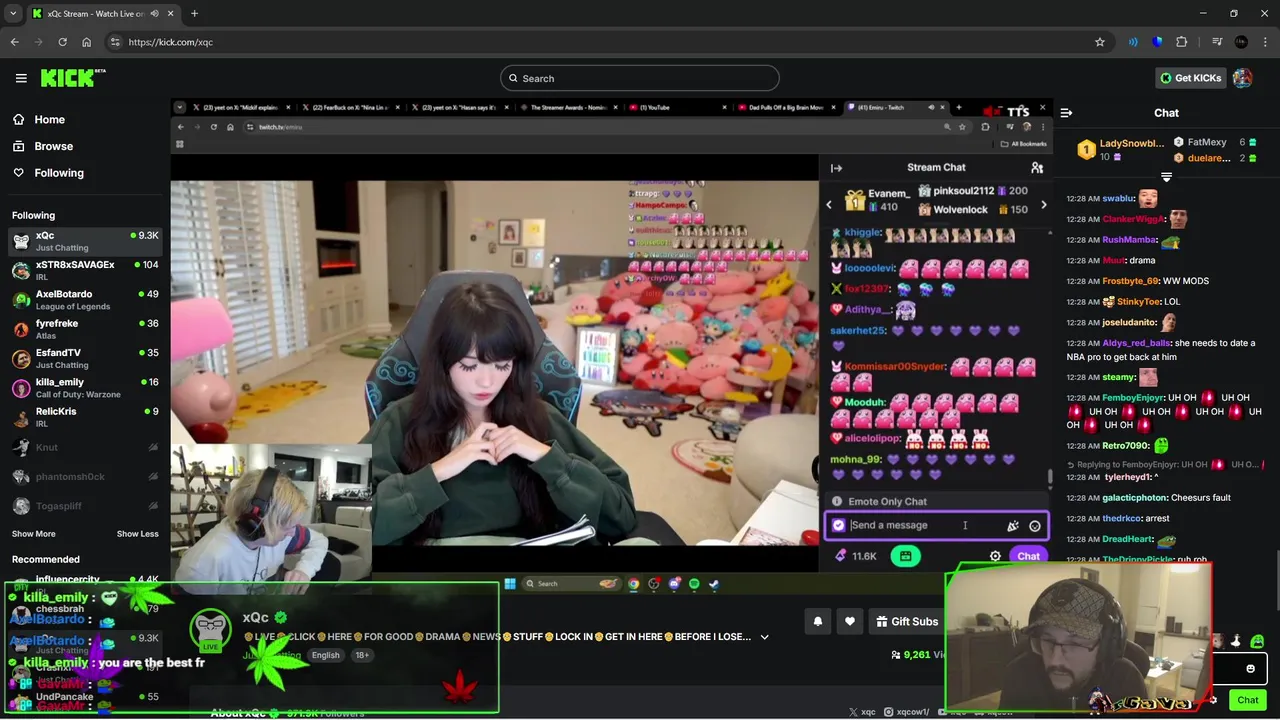Open LadySnowbl... top gifter entry
This screenshot has height=720, width=1280.
[x=1121, y=150]
